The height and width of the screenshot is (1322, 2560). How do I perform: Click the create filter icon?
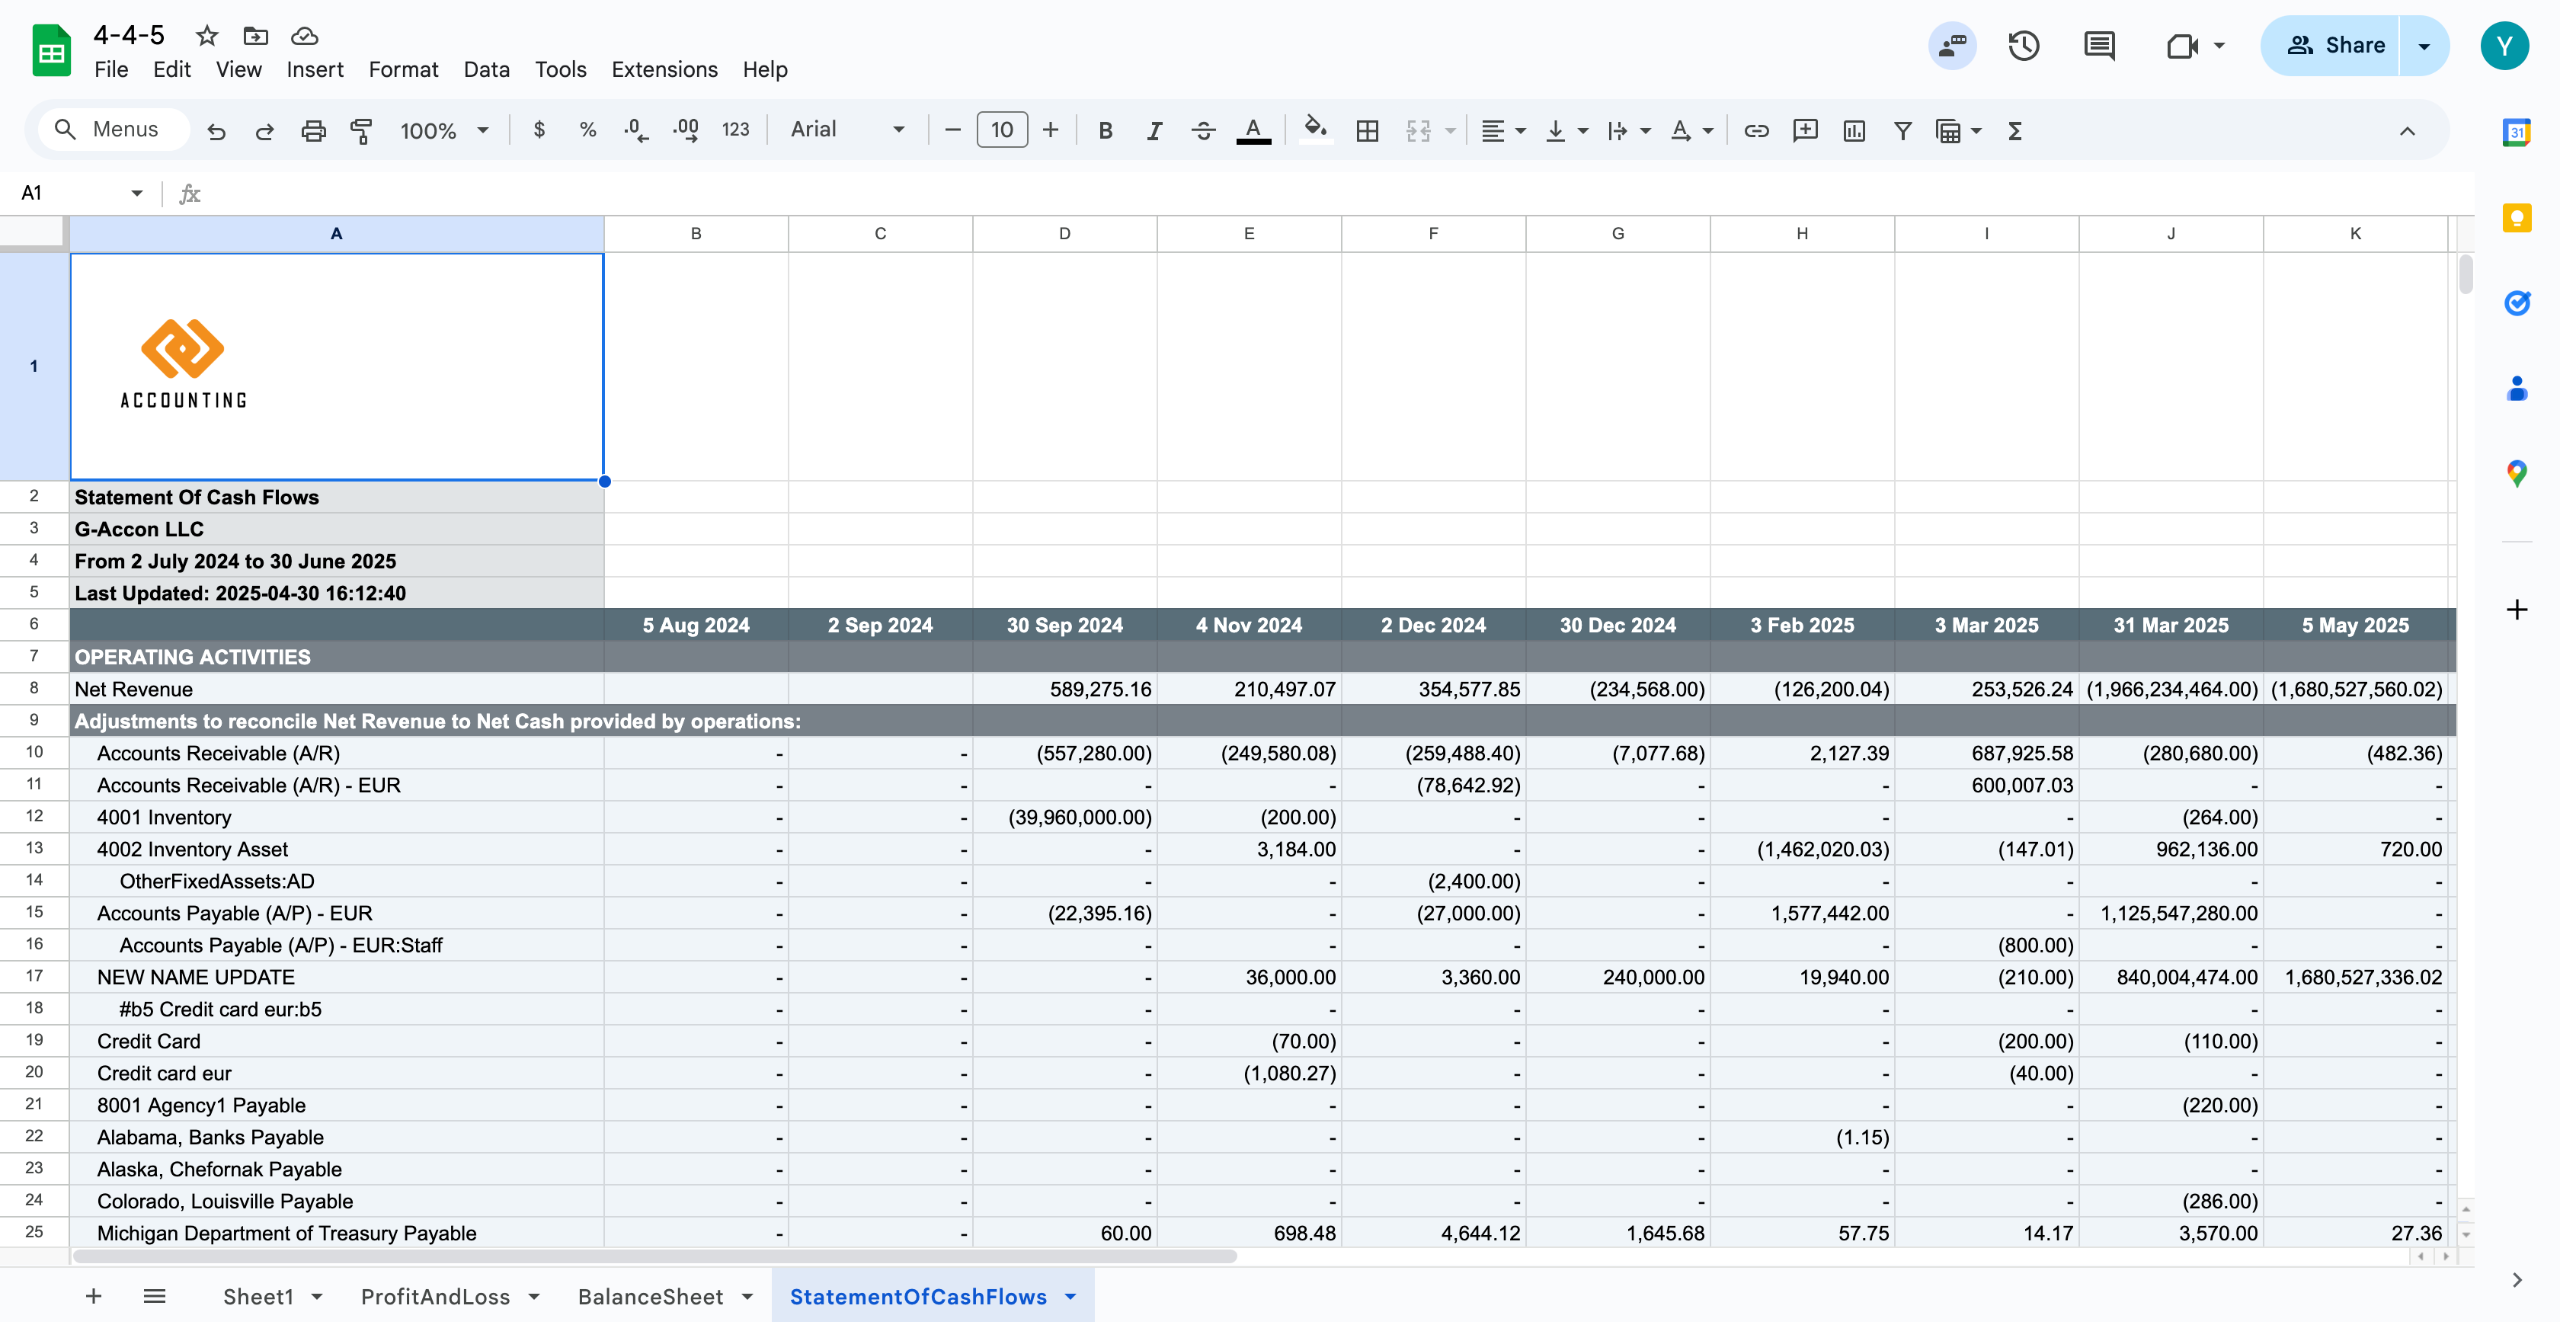click(1902, 130)
